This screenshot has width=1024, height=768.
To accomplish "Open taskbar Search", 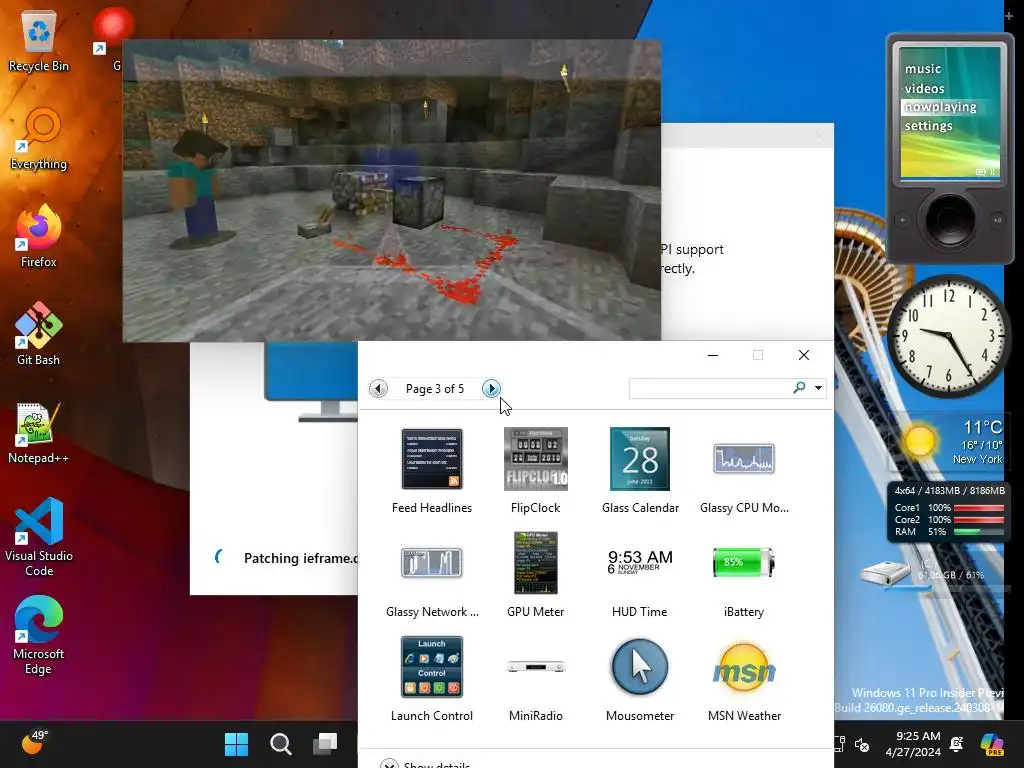I will point(281,744).
